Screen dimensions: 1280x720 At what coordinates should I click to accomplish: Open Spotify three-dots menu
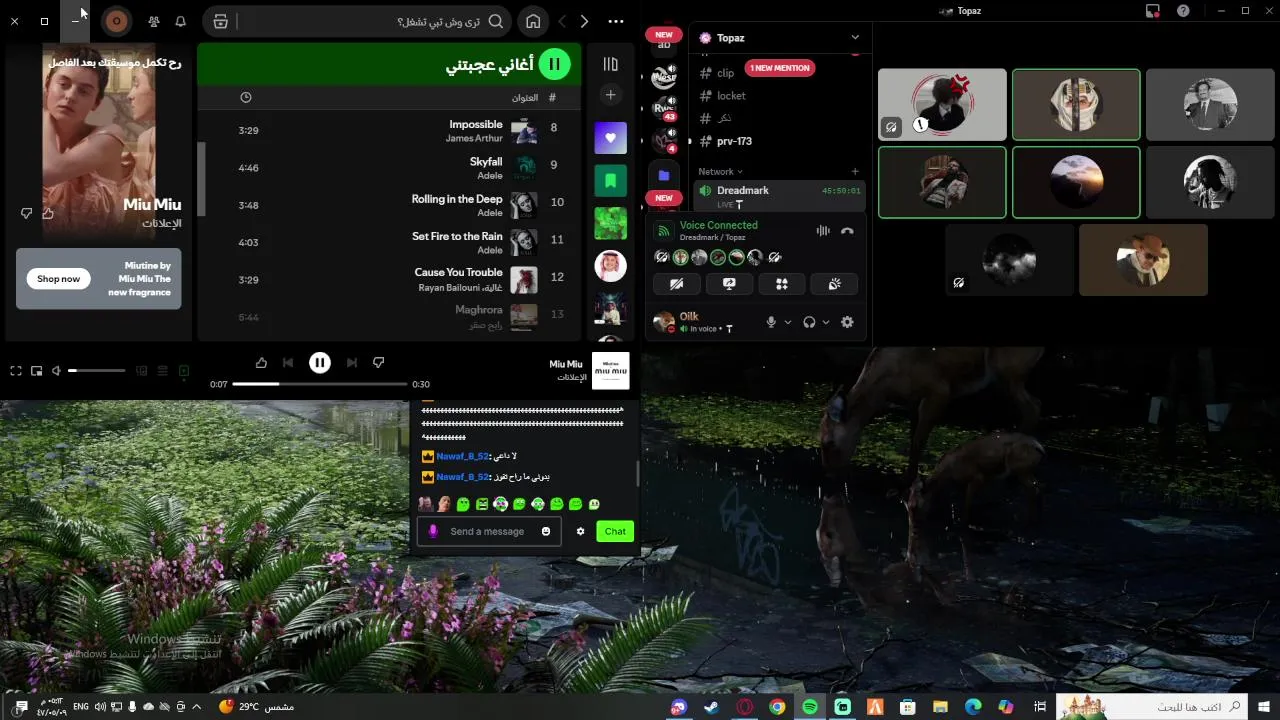tap(616, 21)
